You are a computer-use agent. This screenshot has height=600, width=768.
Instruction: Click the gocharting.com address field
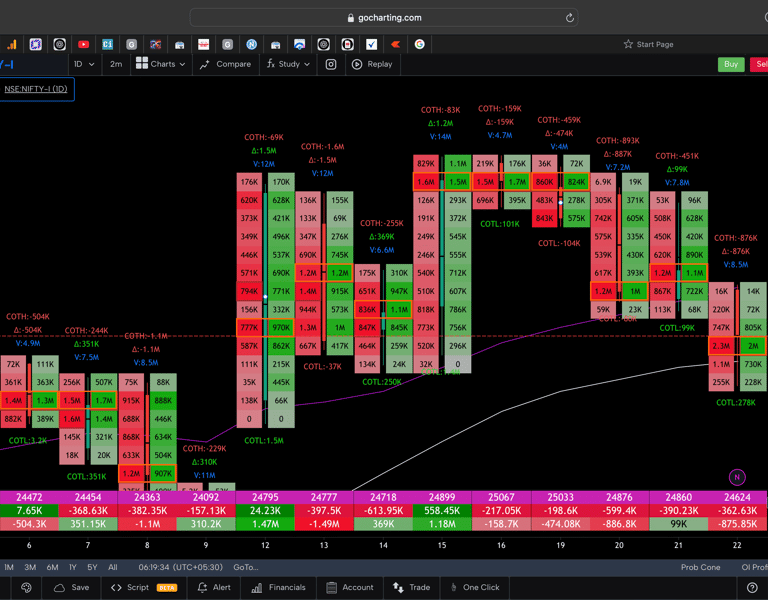[384, 18]
